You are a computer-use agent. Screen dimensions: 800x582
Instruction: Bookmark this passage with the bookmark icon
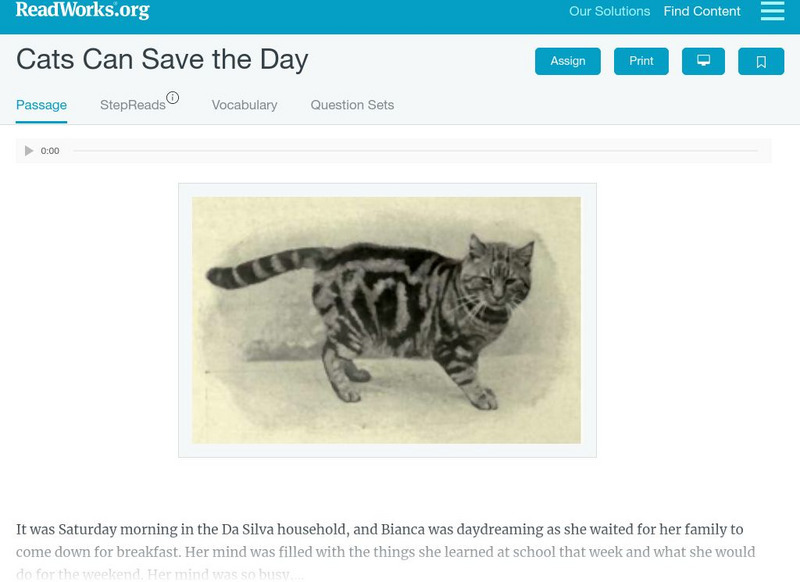tap(761, 62)
